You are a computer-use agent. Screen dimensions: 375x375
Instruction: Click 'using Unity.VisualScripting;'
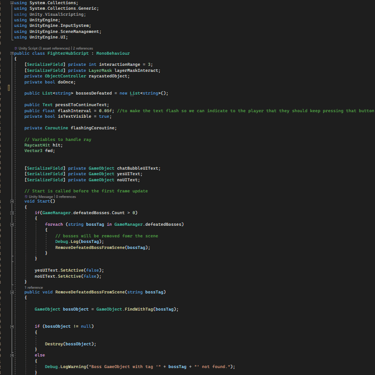point(50,14)
